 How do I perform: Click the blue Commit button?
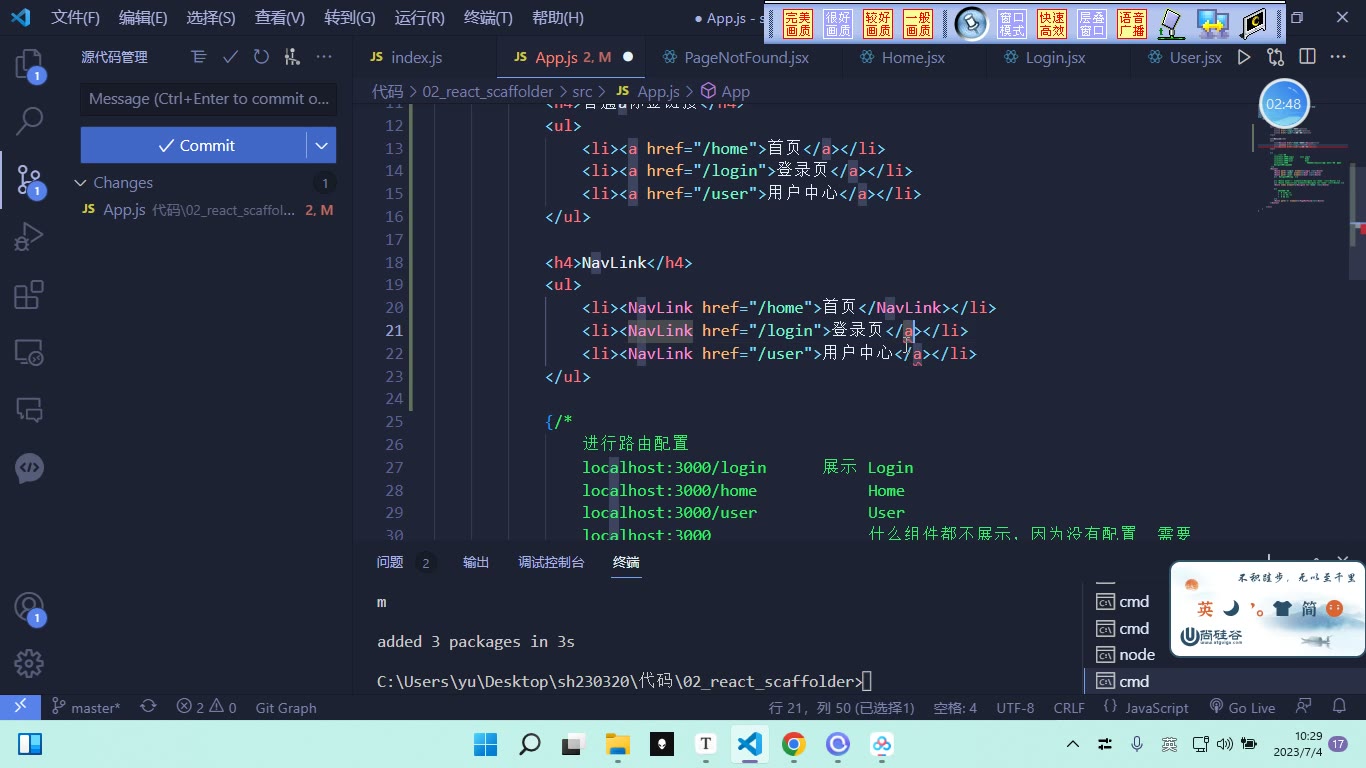click(x=194, y=145)
